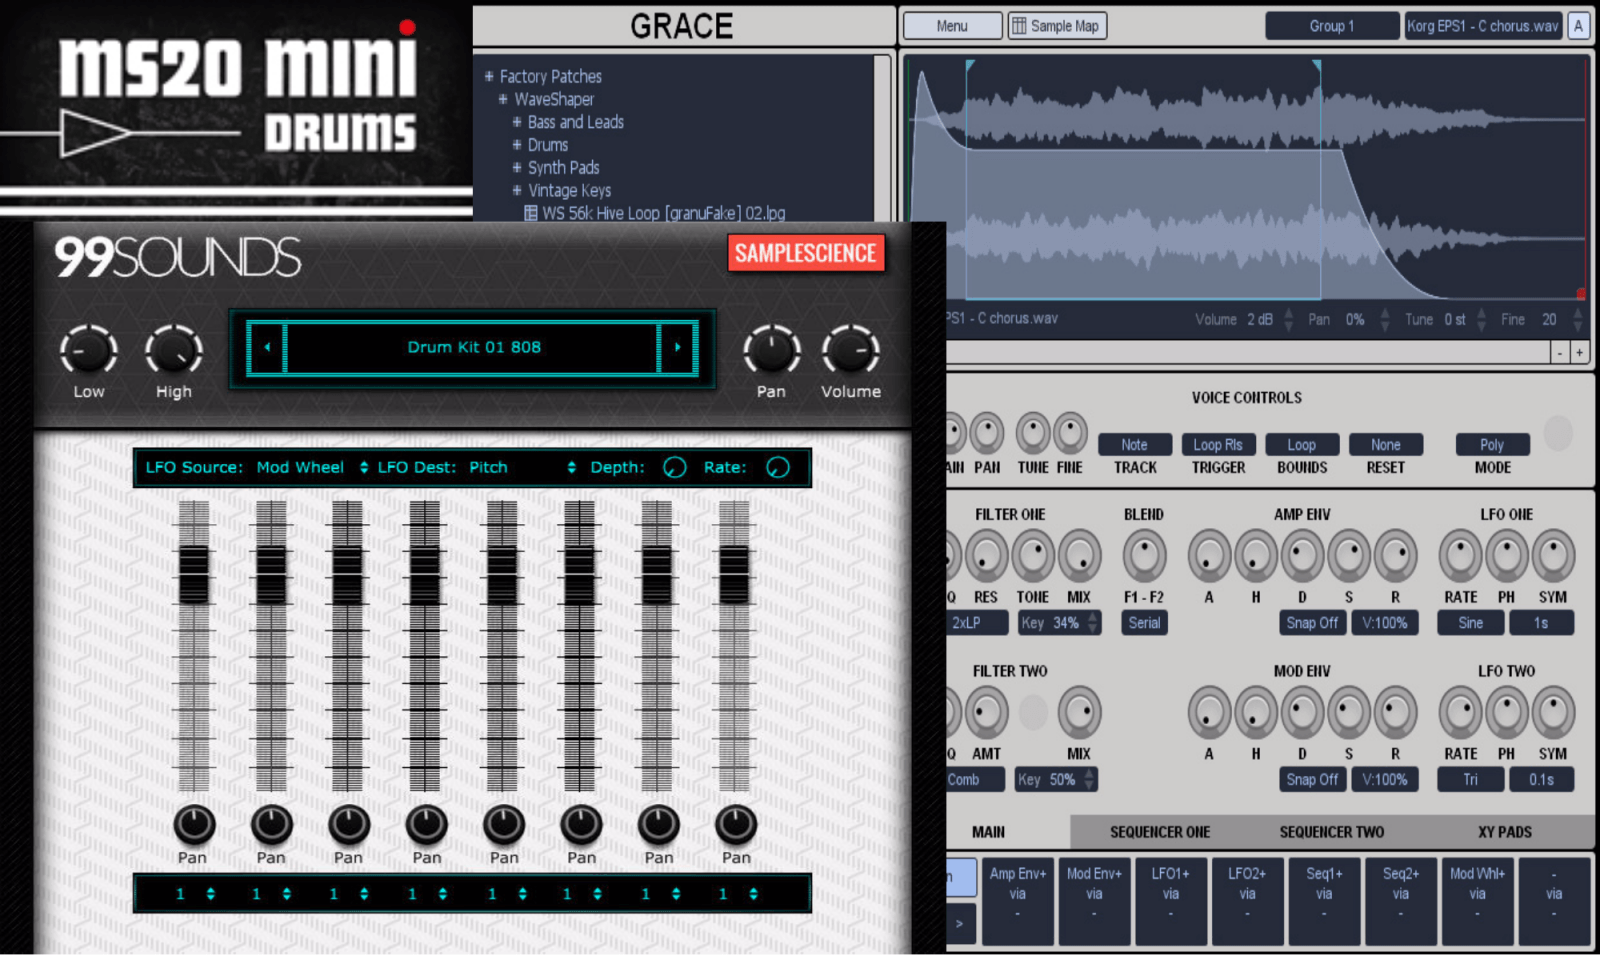
Task: Click the master Volume knob in 99Sounds
Action: pos(850,351)
